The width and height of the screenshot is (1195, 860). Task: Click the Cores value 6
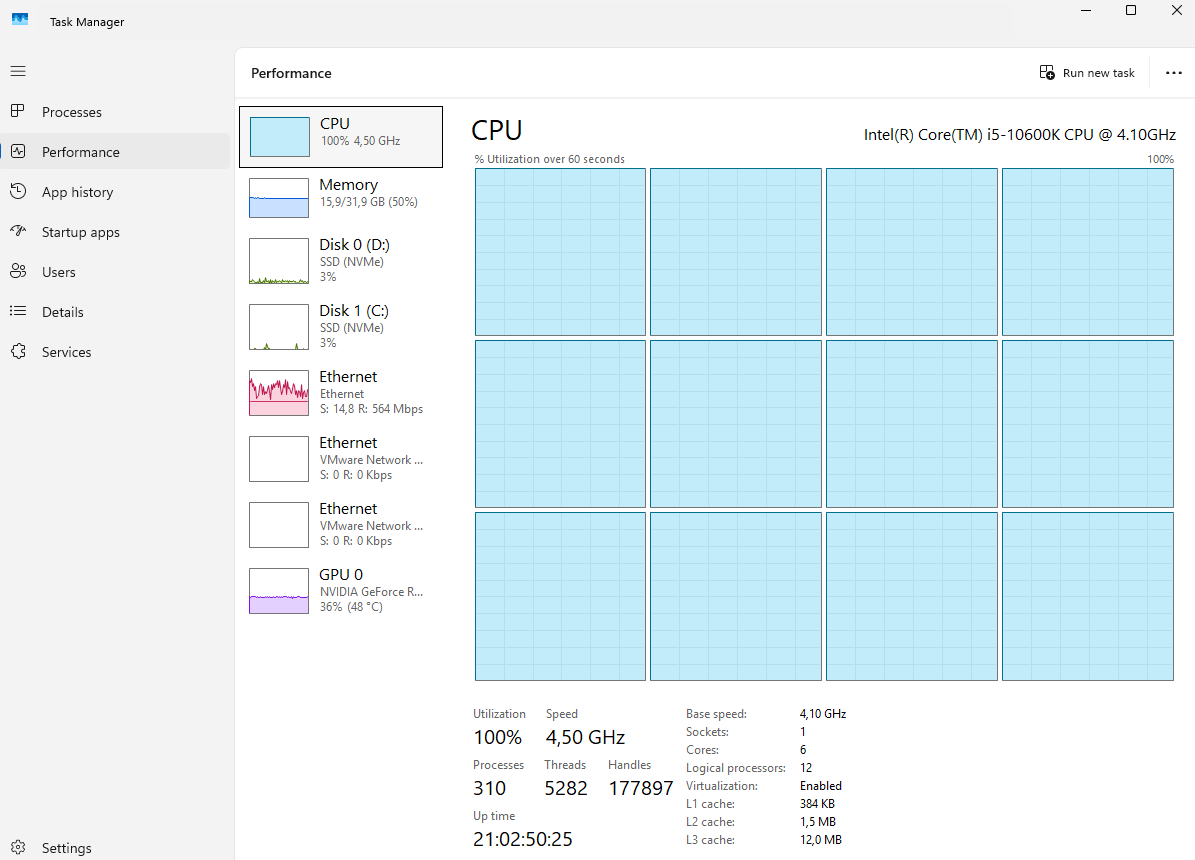[x=803, y=749]
